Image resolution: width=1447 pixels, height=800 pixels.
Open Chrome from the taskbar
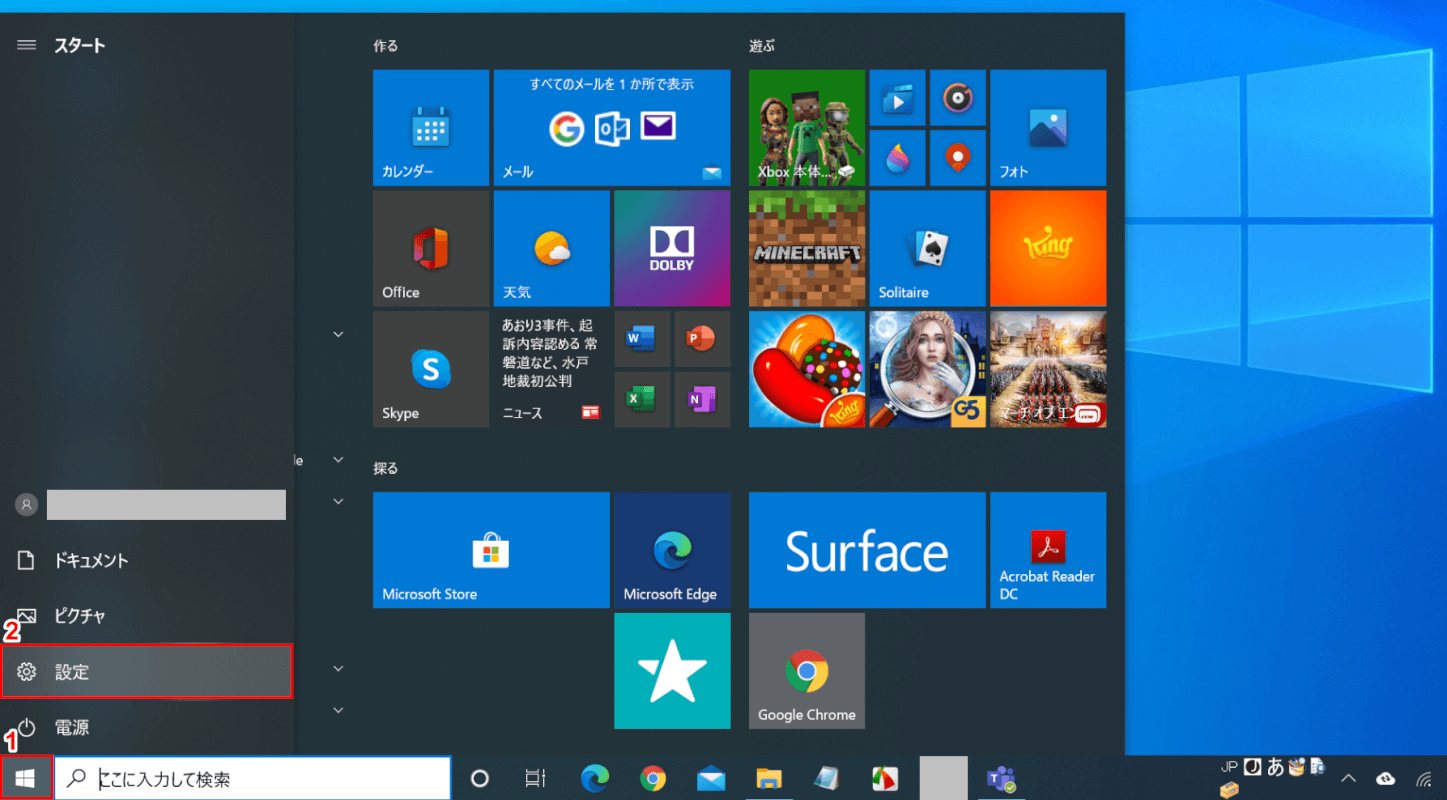654,778
